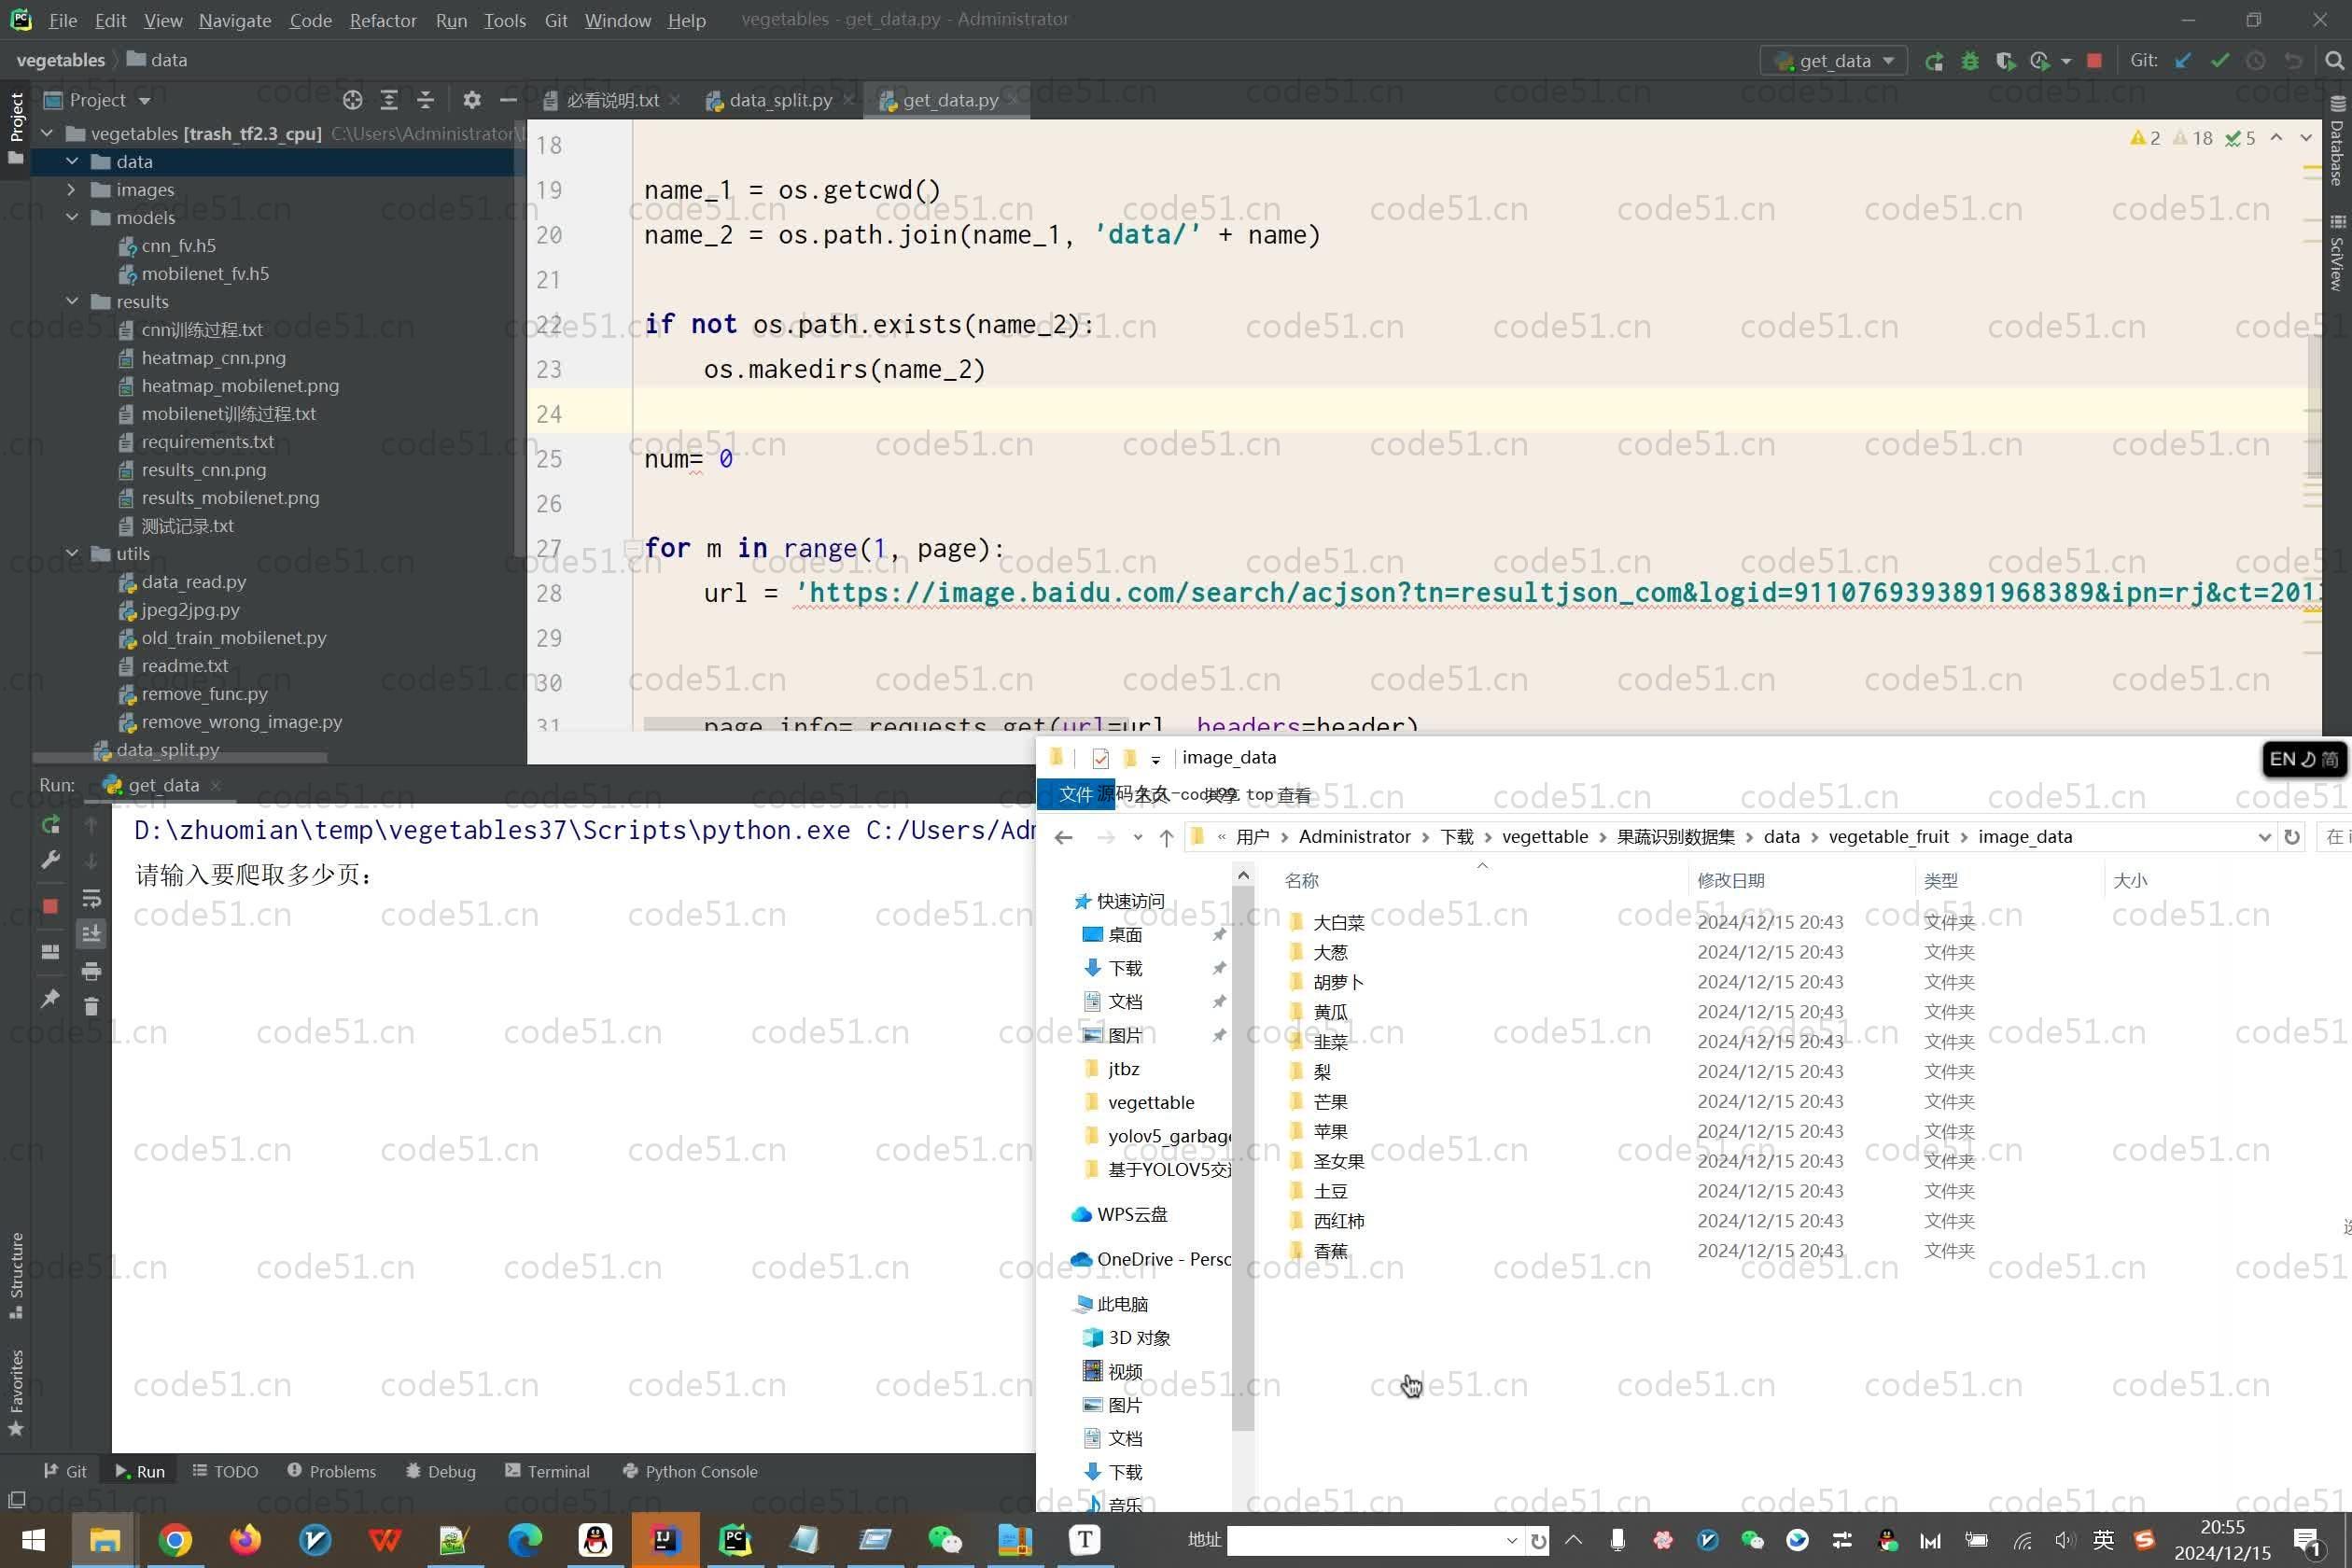The image size is (2352, 1568).
Task: Select 桌面 in Explorer quick access
Action: click(x=1124, y=935)
